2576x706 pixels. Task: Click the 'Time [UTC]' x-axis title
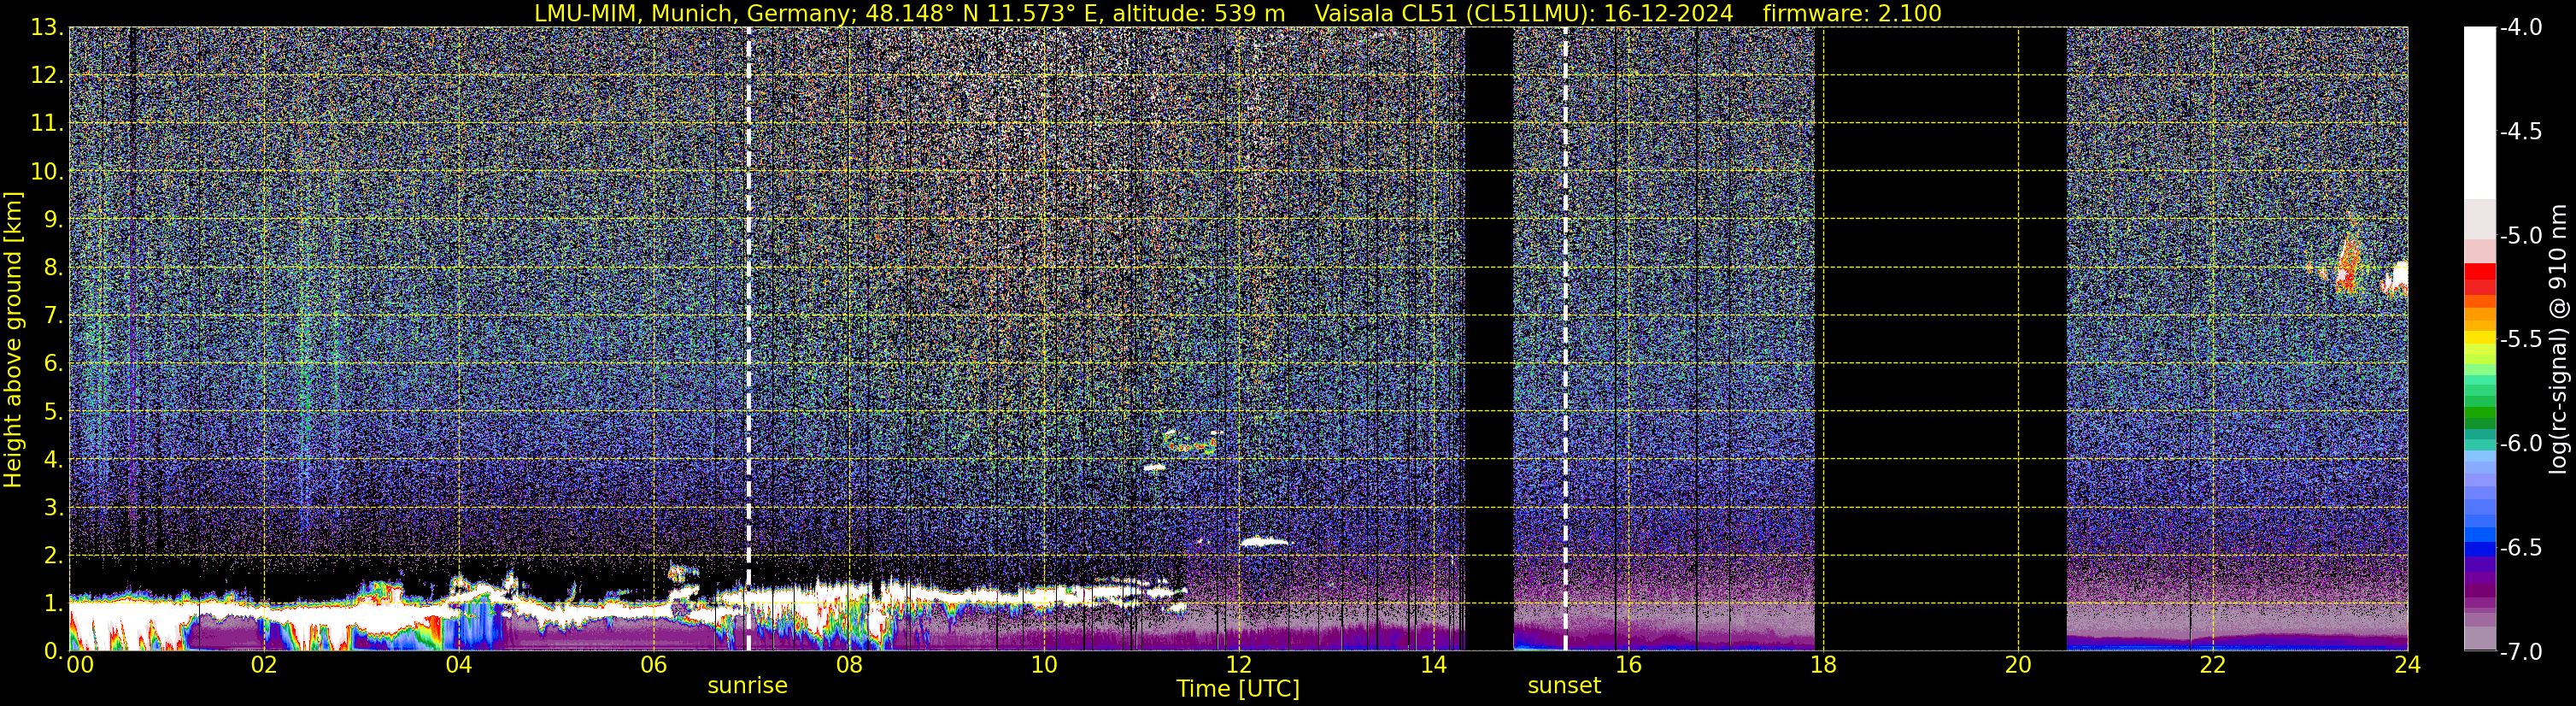point(1238,689)
